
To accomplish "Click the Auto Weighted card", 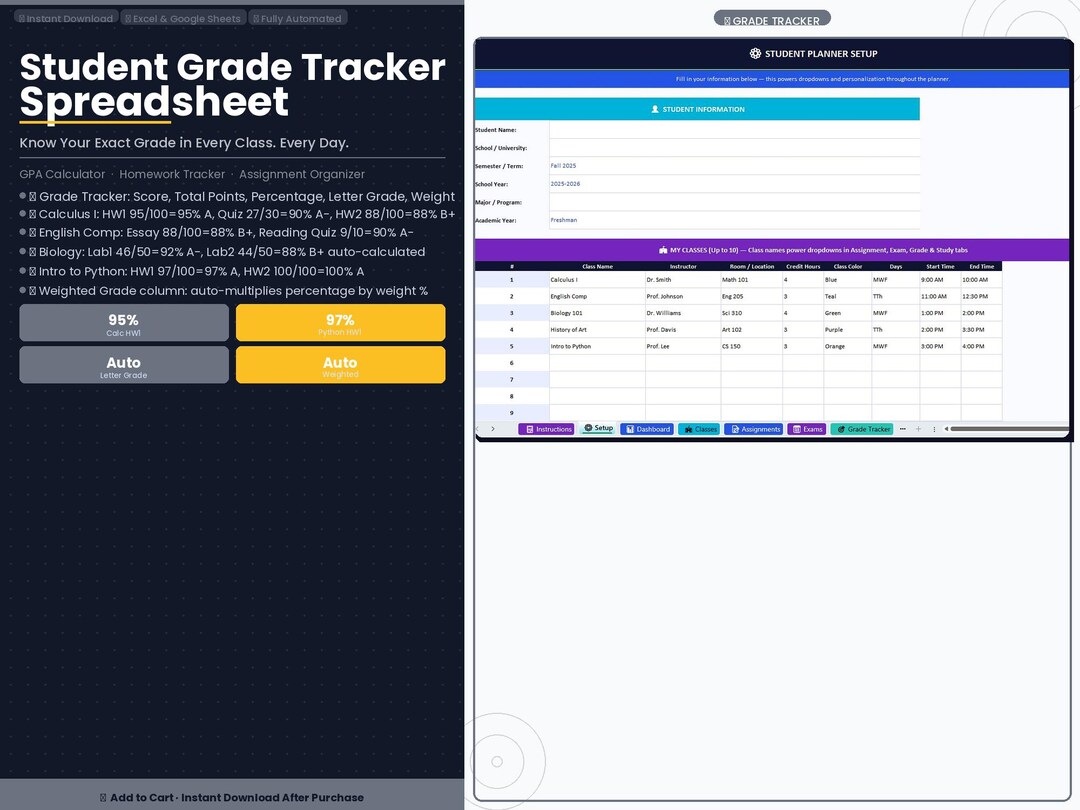I will coord(340,365).
